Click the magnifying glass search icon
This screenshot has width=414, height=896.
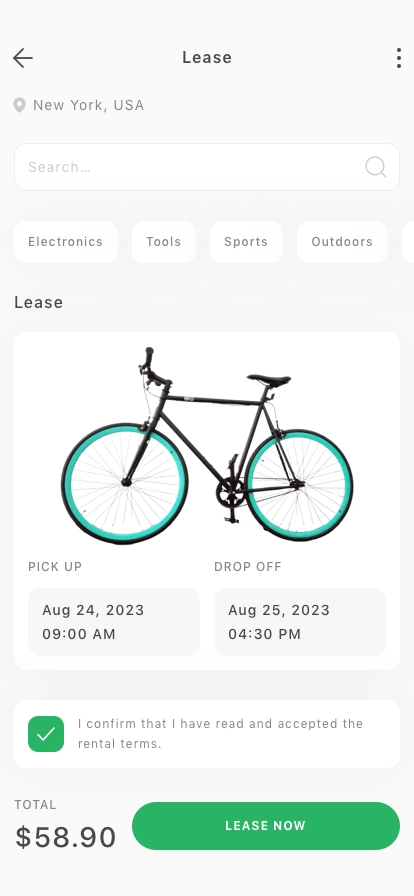click(x=376, y=167)
